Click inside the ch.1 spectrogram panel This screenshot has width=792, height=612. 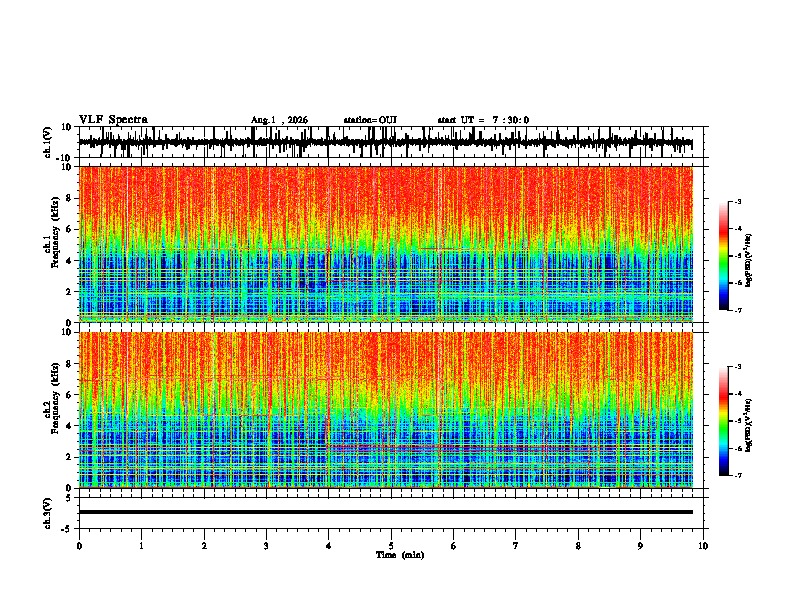pos(386,244)
